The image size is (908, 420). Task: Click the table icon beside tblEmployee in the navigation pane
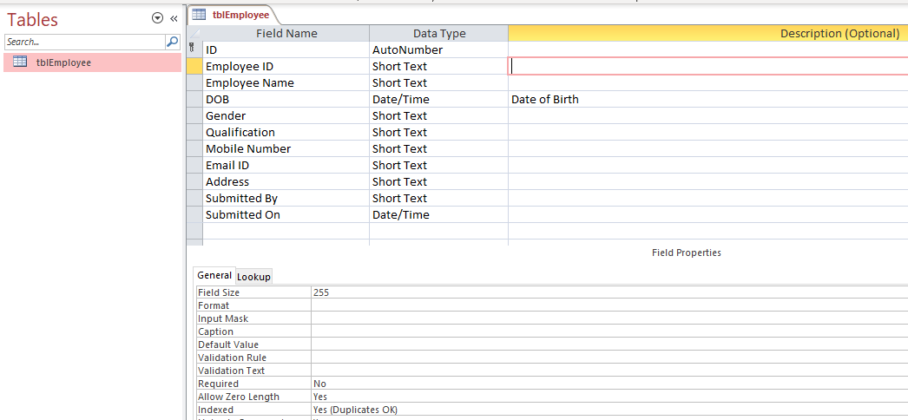20,62
